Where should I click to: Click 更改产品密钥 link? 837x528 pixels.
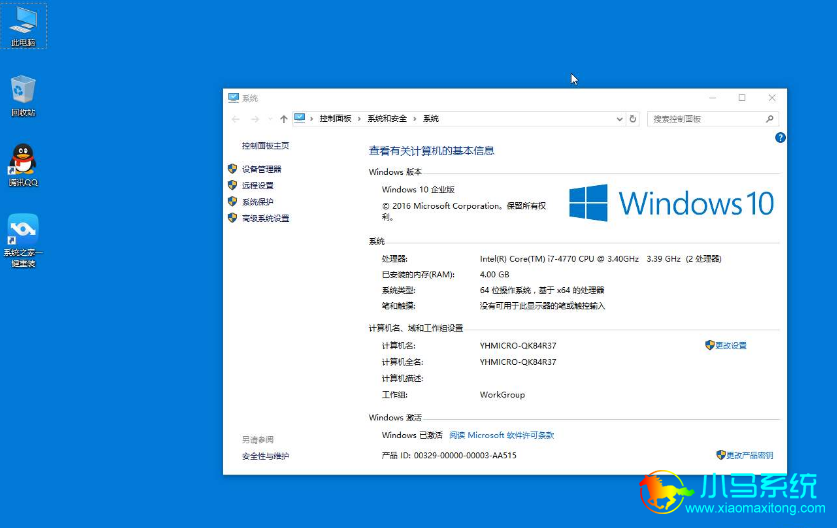(x=749, y=455)
